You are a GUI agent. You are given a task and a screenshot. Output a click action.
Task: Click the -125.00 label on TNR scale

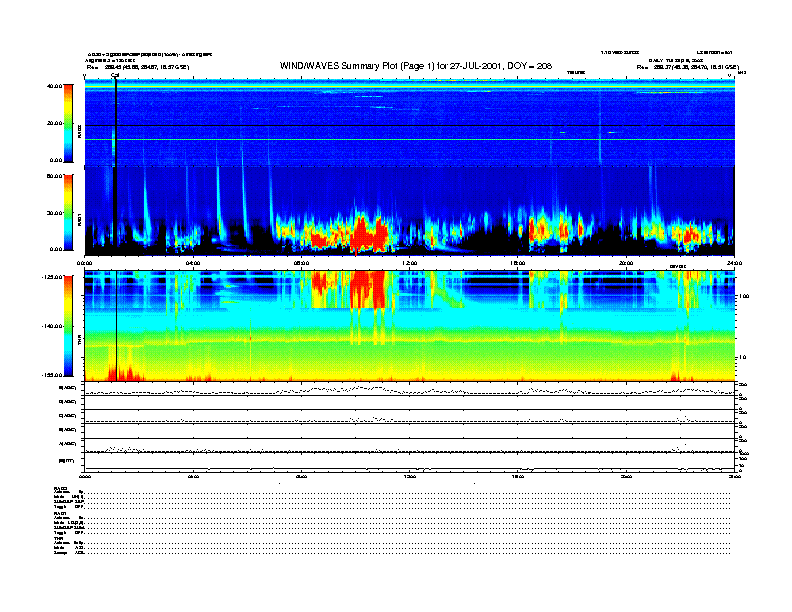[x=52, y=277]
